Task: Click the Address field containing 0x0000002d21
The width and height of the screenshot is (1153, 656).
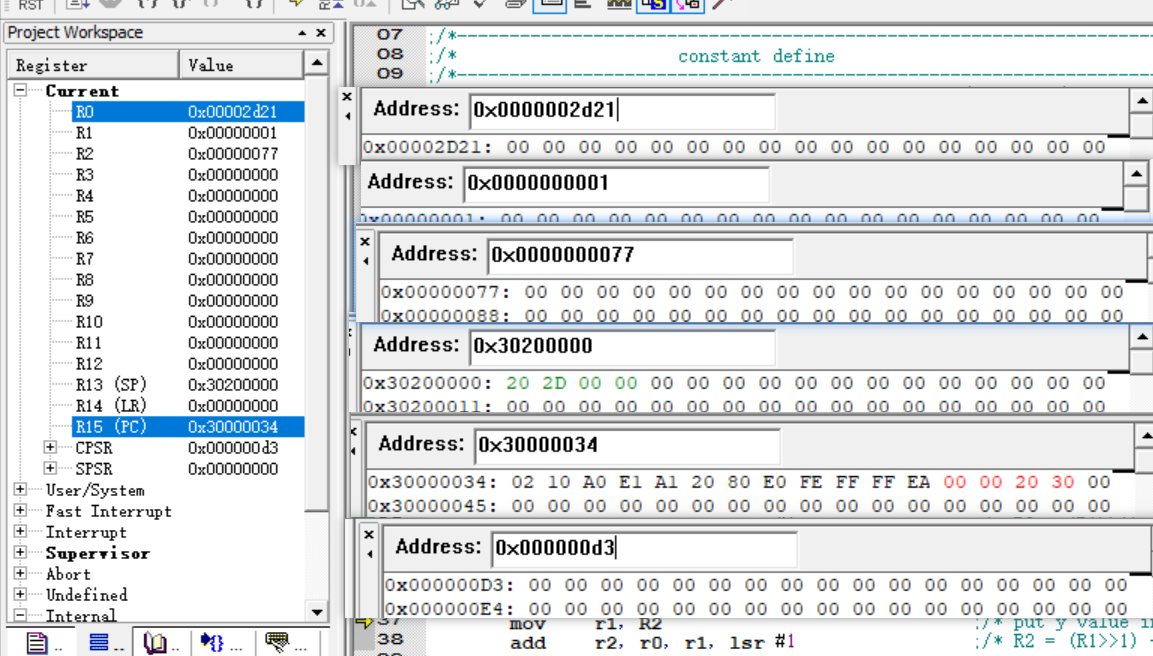Action: click(x=622, y=110)
